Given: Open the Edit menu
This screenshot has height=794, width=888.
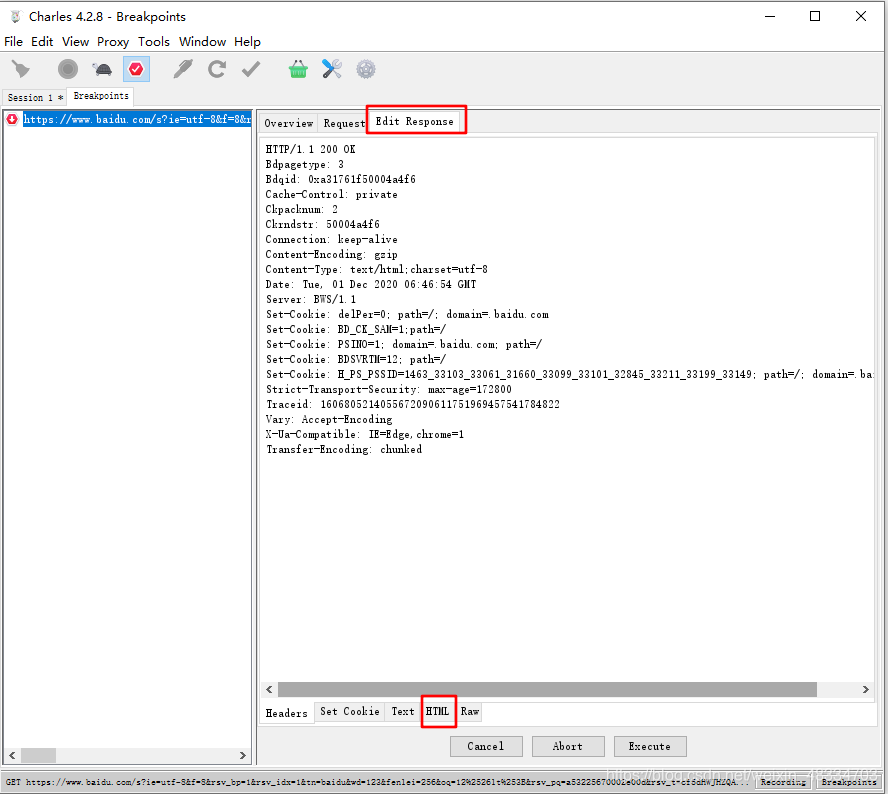Looking at the screenshot, I should pos(42,42).
